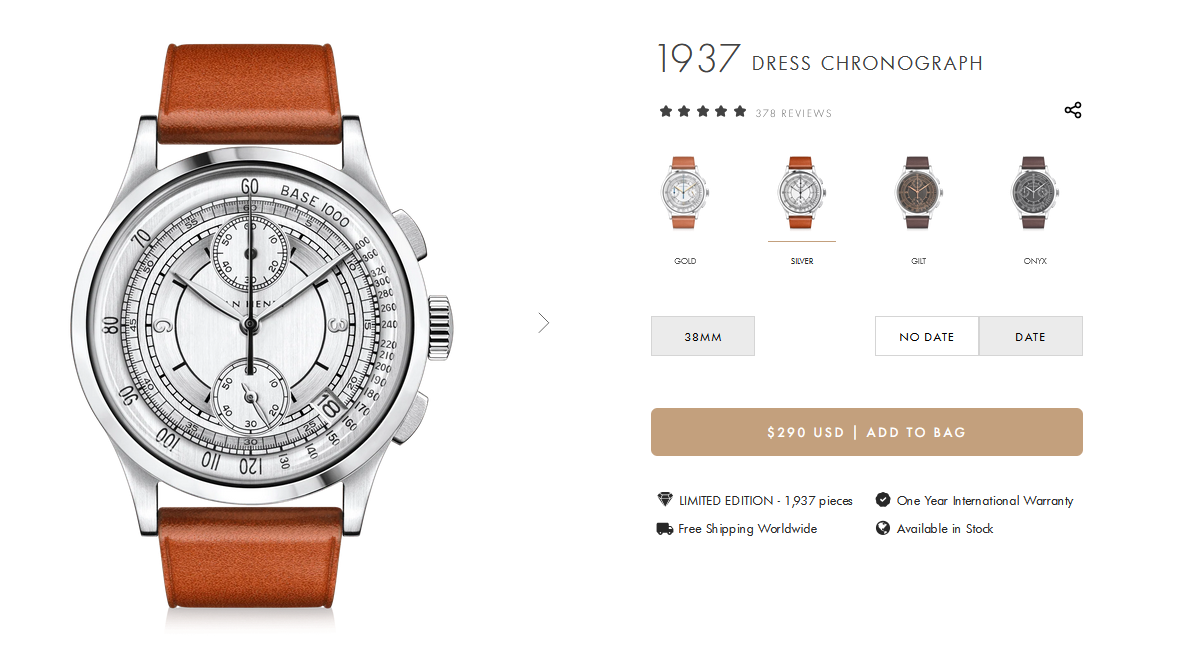Show next product image with arrow

coord(544,323)
